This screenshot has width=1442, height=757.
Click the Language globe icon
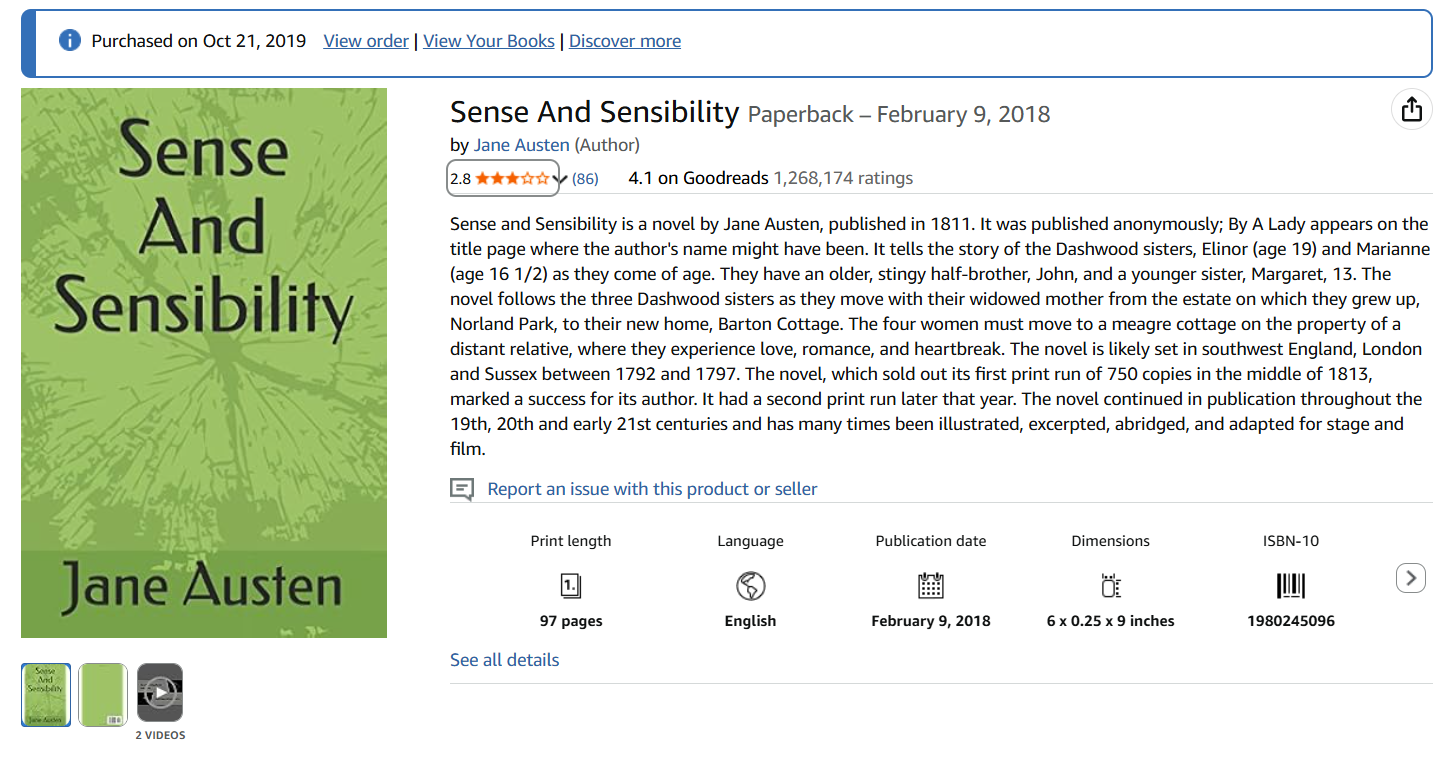point(750,585)
